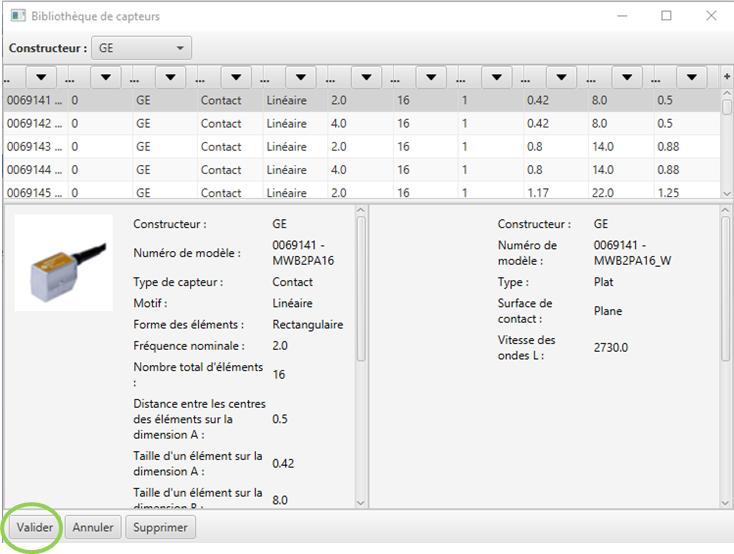
Task: Click the Supprimer button
Action: click(x=160, y=527)
